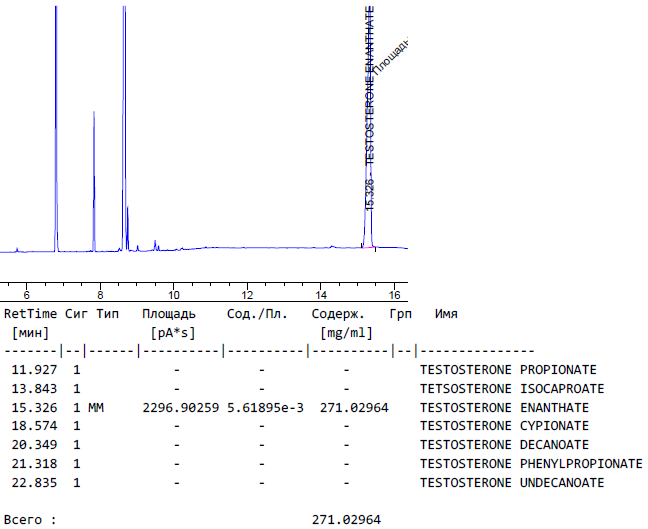Click the TESTOSTERONE ENANTHATE vertical peak label
648x529 pixels.
pos(370,85)
